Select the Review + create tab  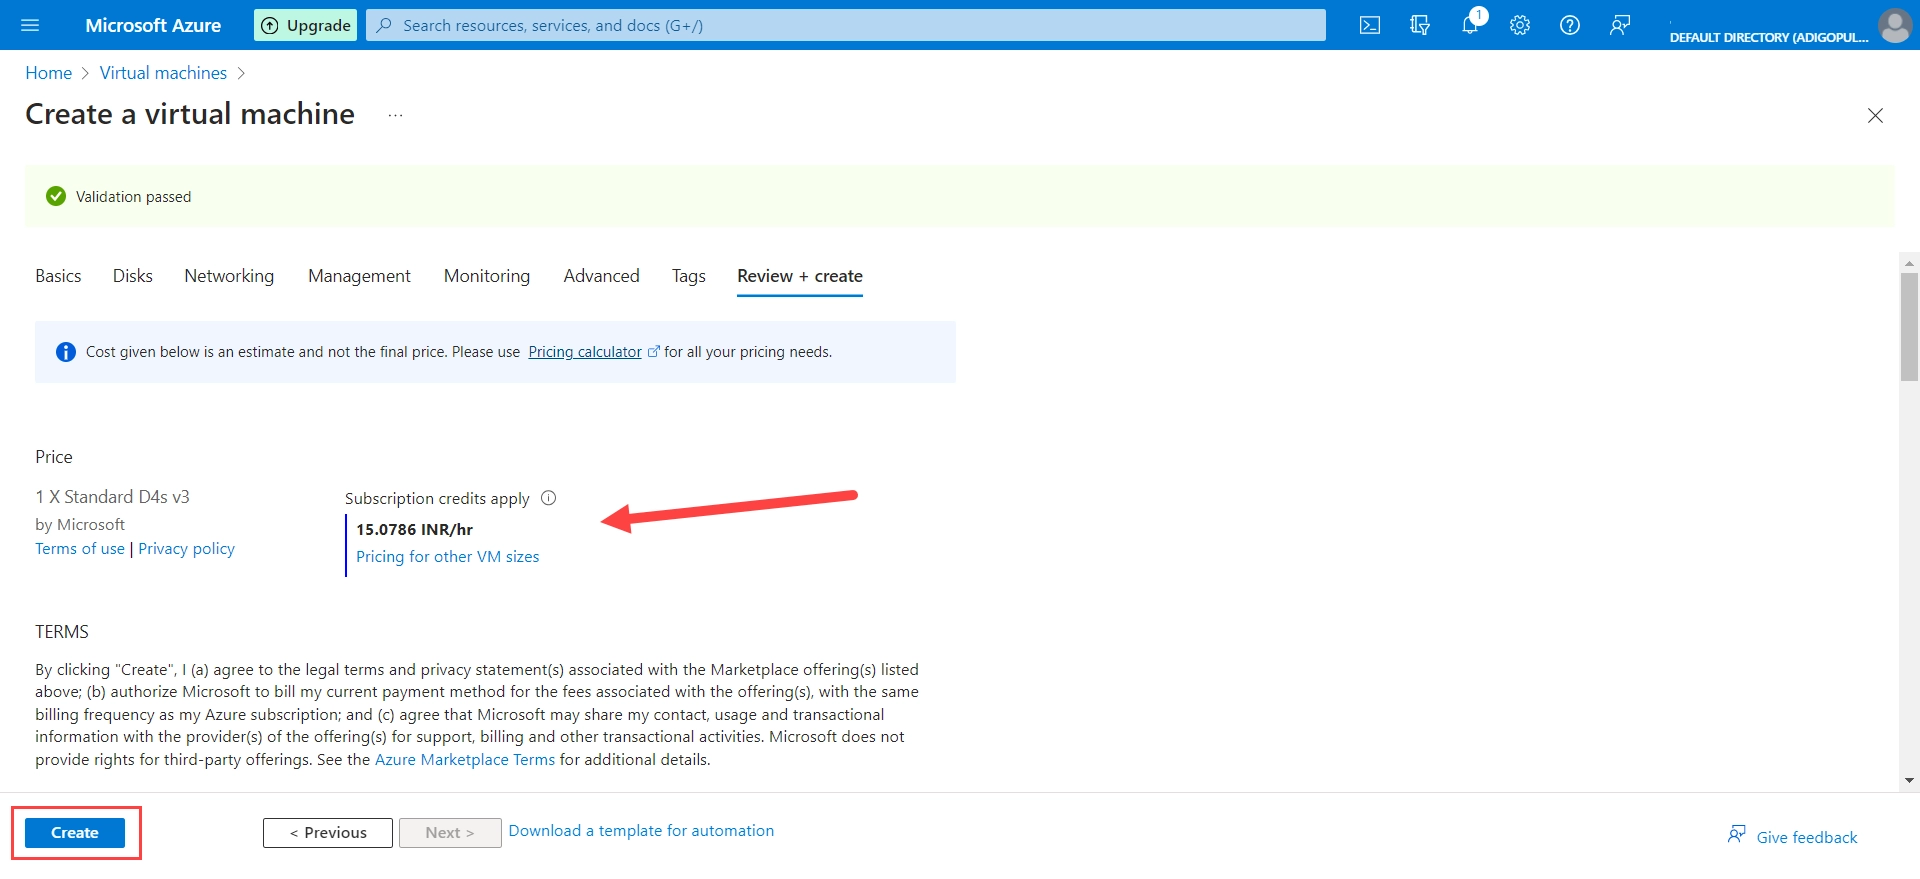click(x=800, y=276)
